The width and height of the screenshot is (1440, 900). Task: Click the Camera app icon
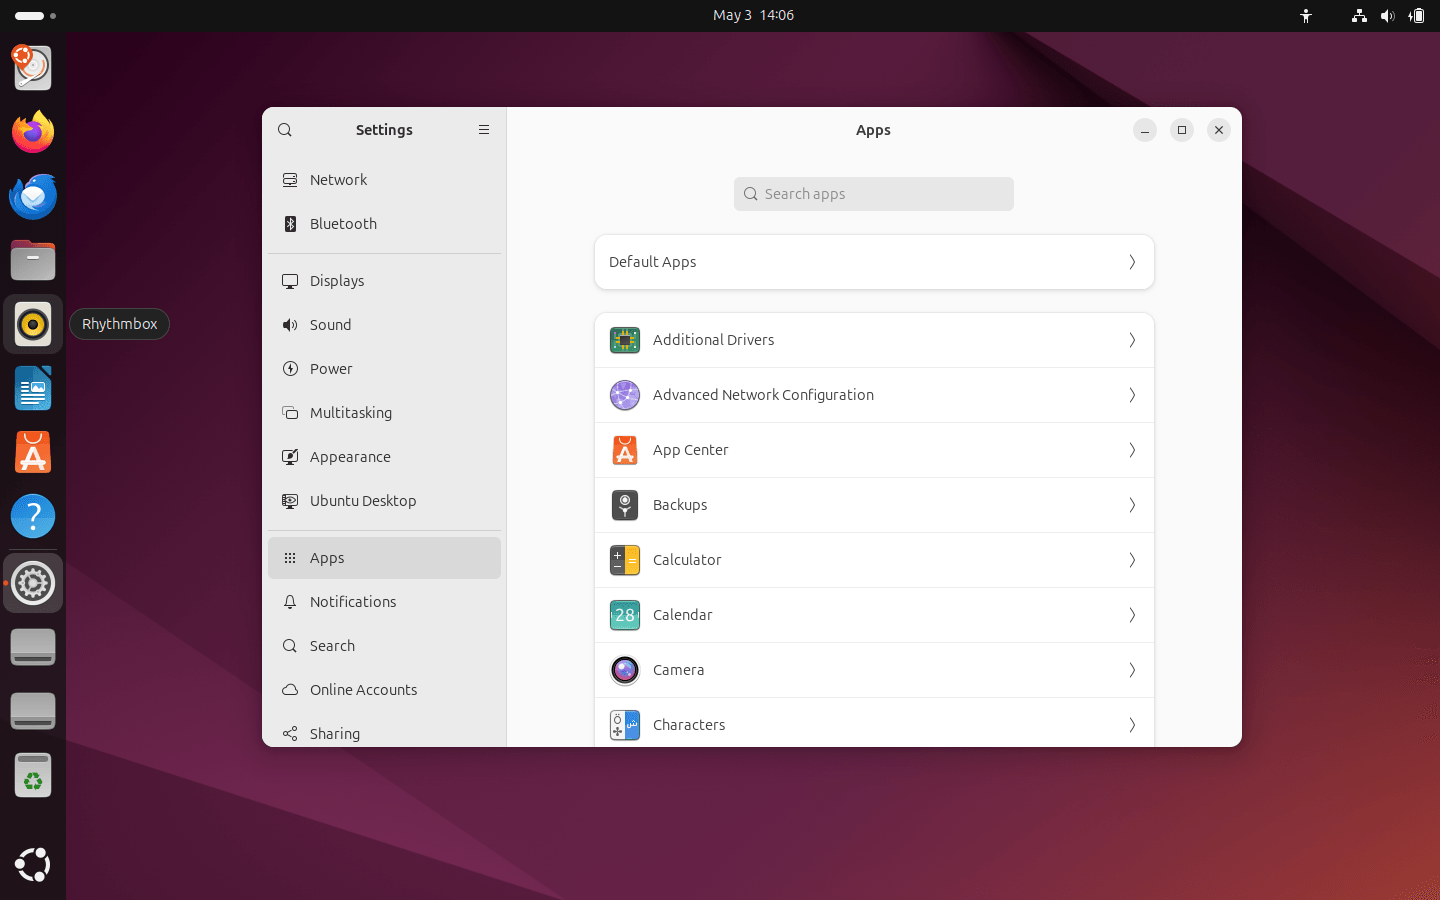[x=625, y=670]
